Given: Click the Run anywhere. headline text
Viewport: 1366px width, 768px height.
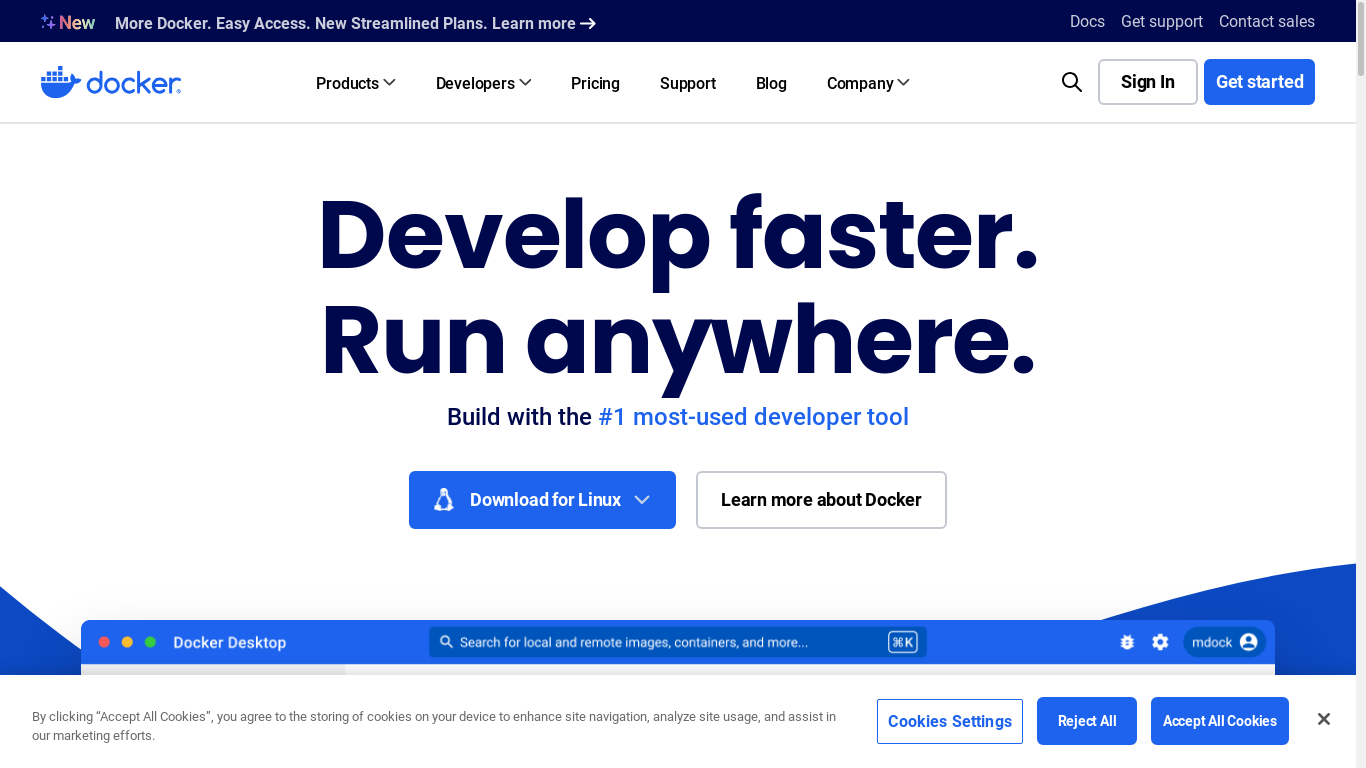Looking at the screenshot, I should pos(678,341).
